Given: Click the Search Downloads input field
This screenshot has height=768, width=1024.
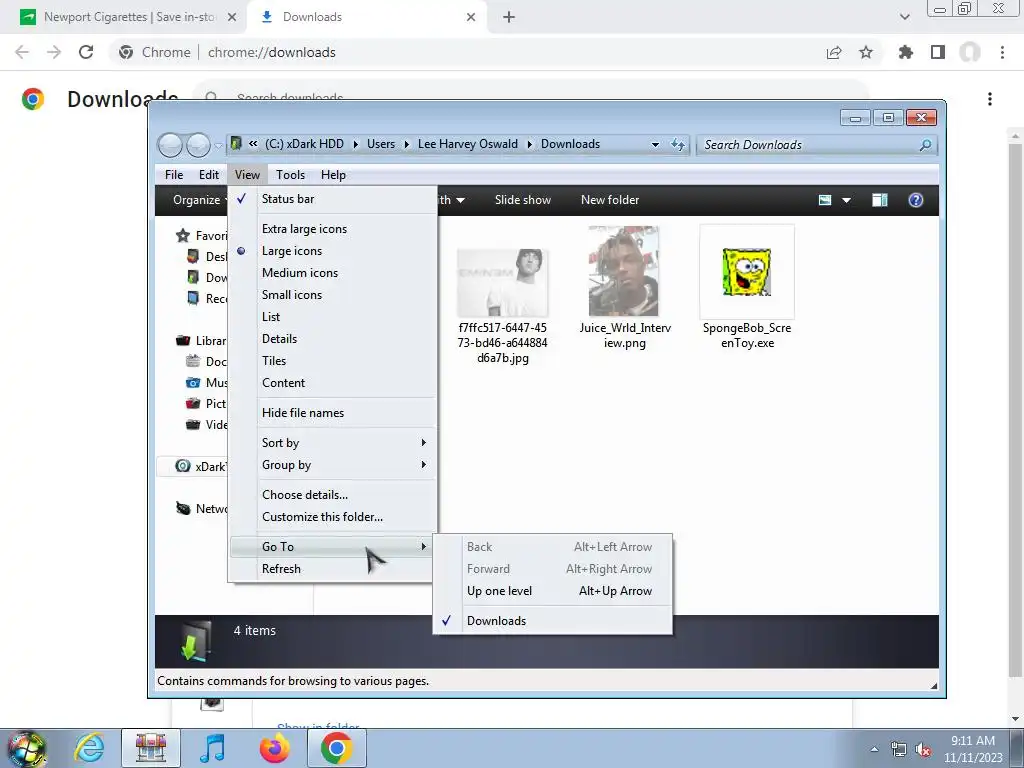Looking at the screenshot, I should pos(807,145).
